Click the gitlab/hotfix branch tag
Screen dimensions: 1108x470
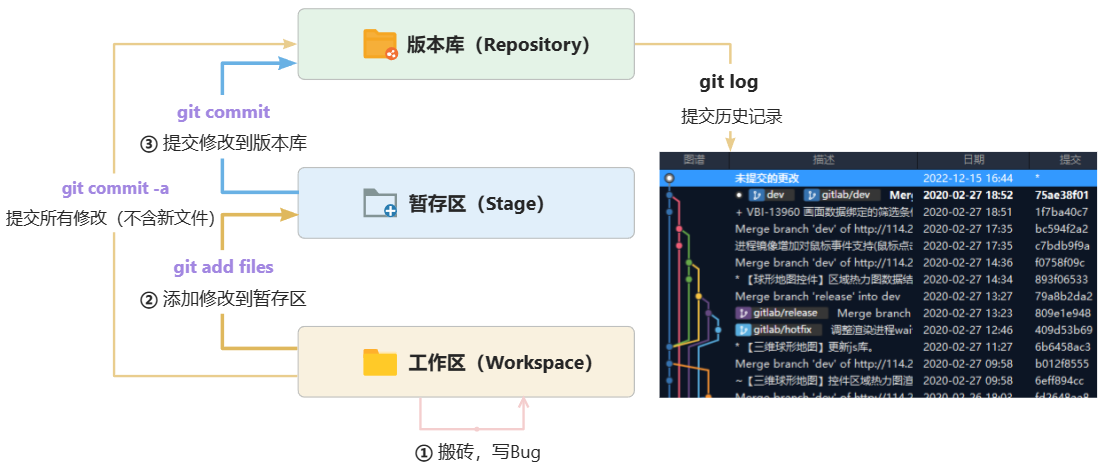click(778, 329)
